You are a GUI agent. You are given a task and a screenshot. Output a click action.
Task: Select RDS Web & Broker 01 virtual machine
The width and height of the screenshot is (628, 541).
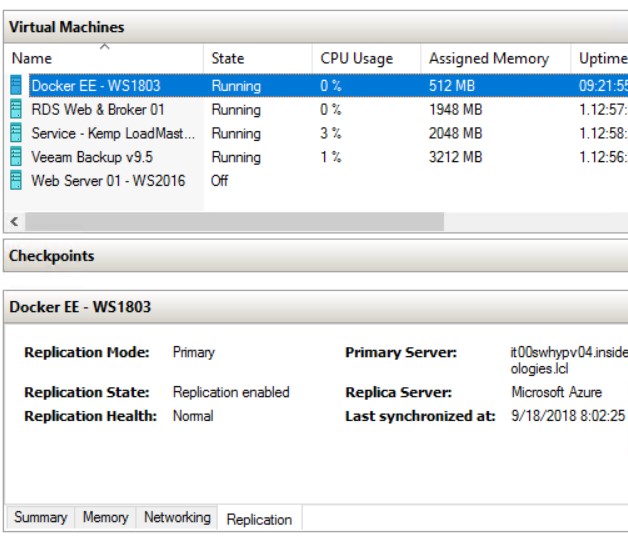(x=98, y=109)
